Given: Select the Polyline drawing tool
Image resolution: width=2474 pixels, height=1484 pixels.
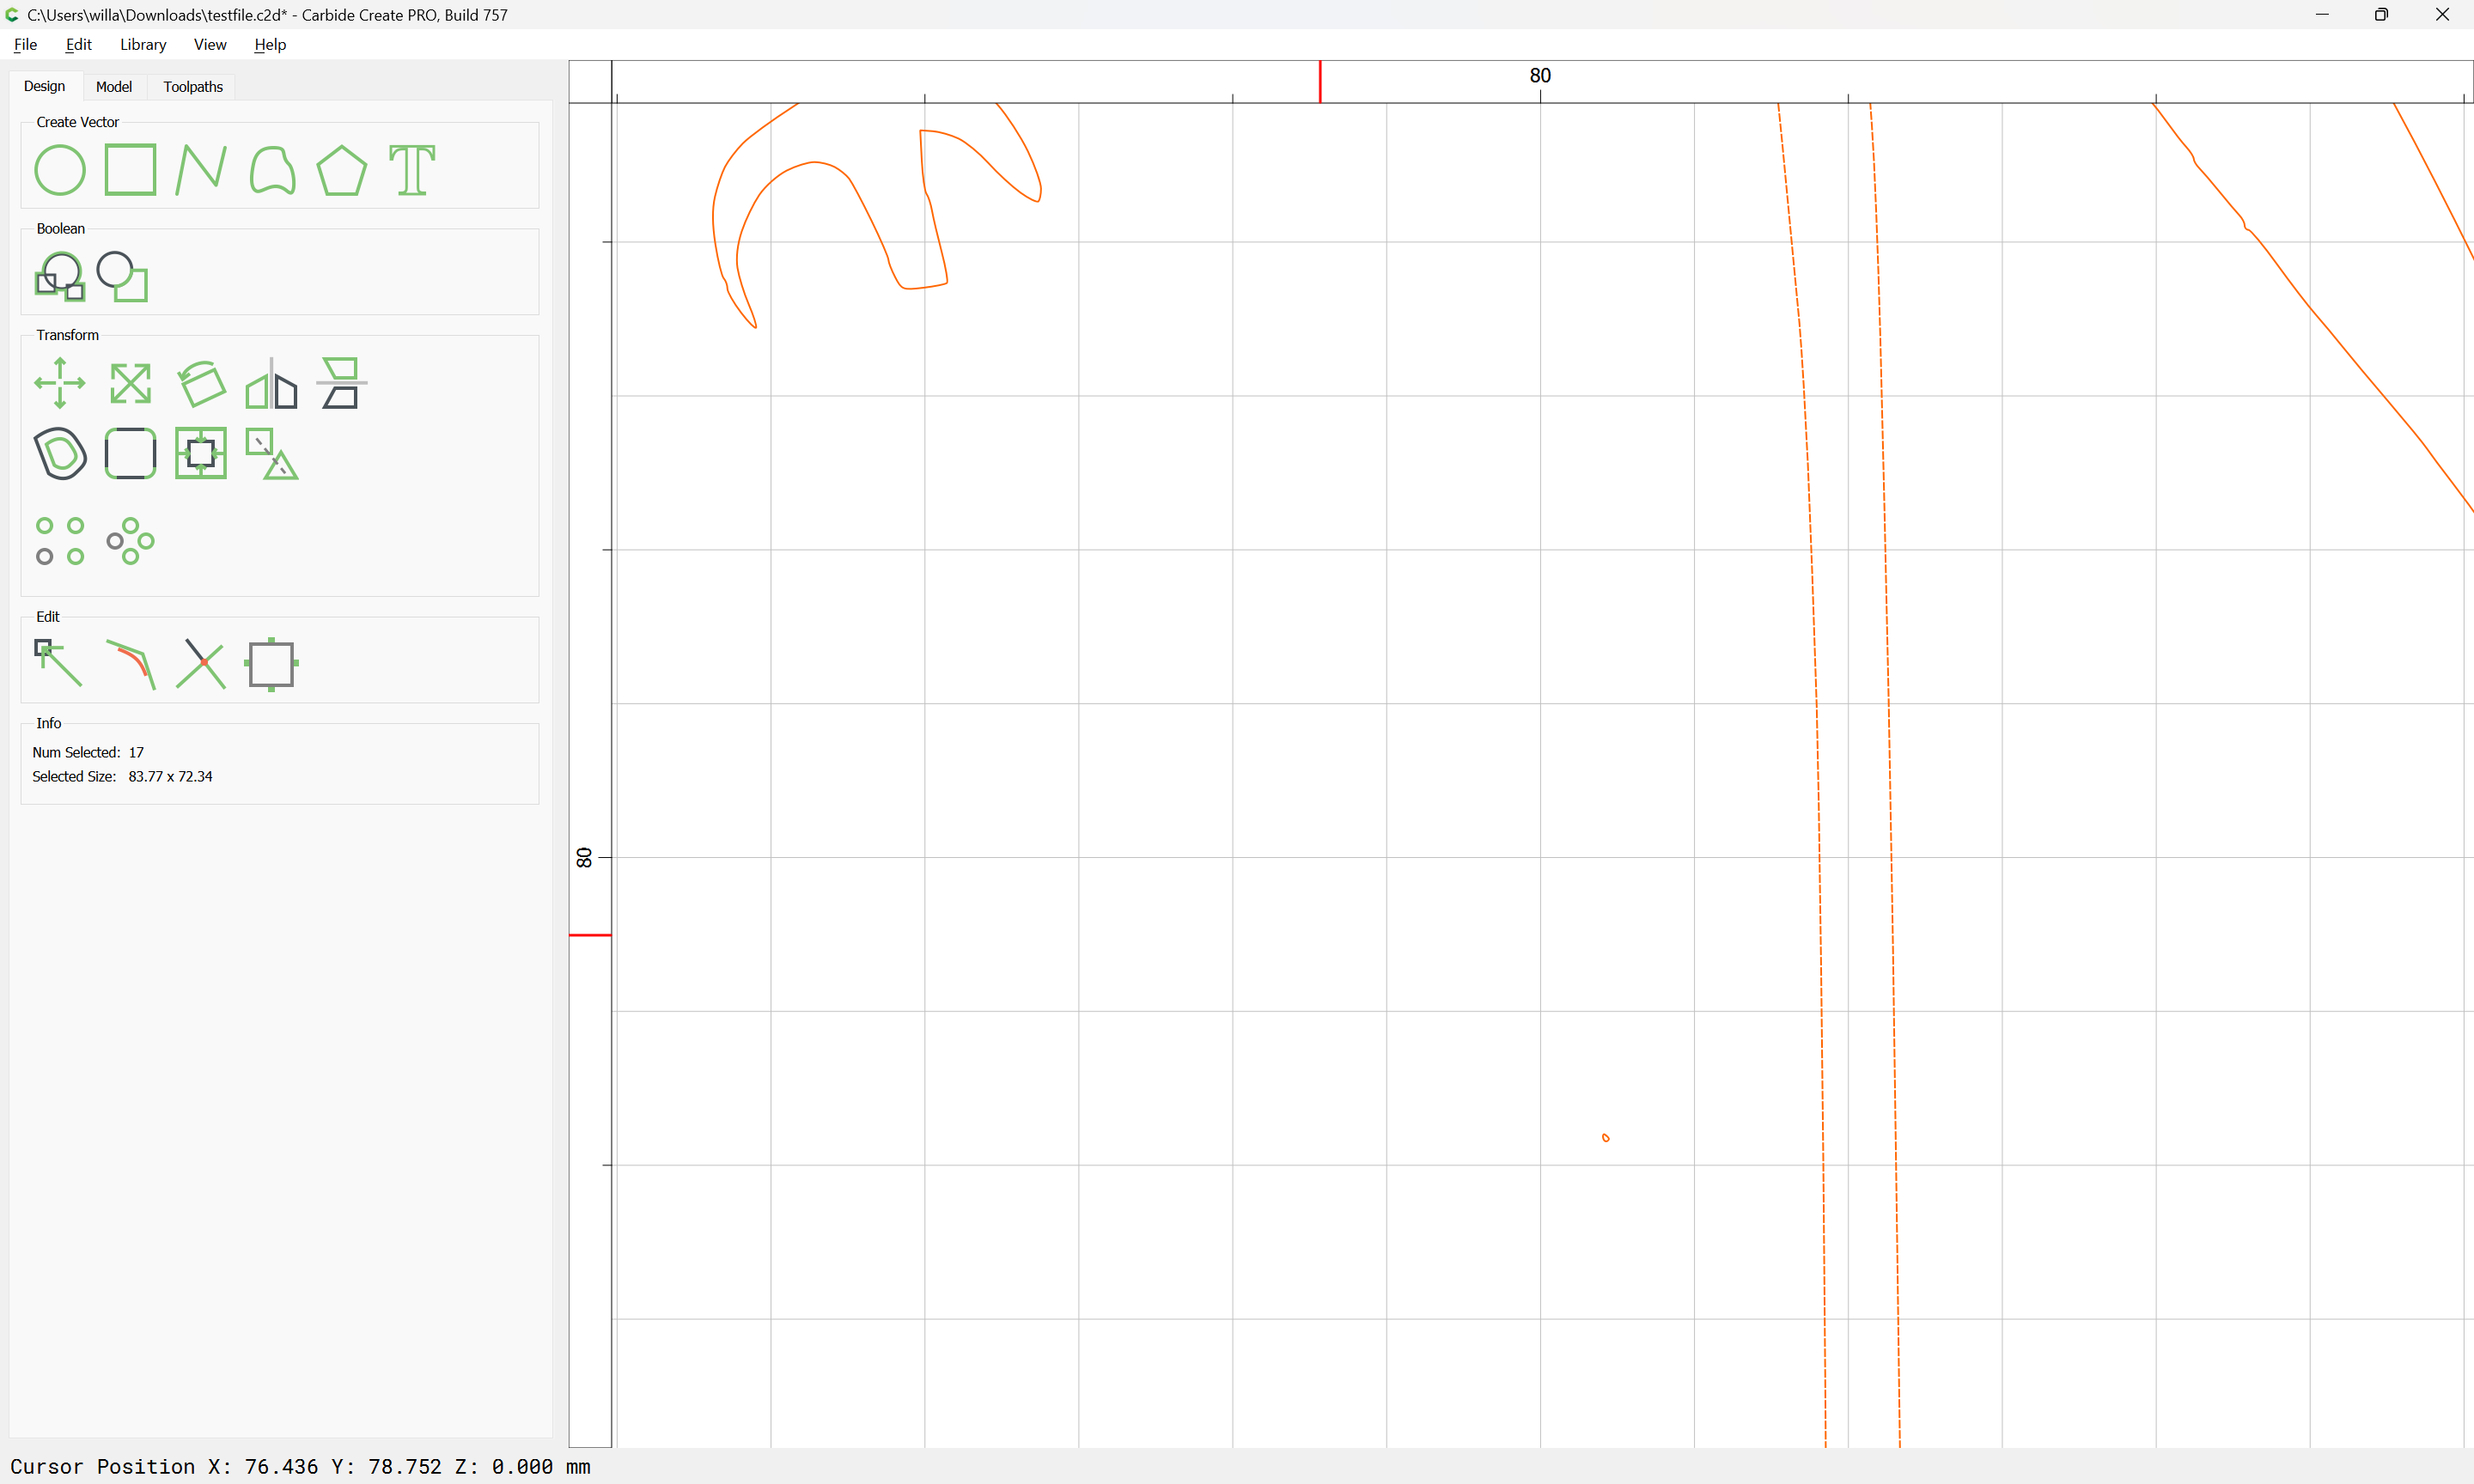Looking at the screenshot, I should 201,170.
